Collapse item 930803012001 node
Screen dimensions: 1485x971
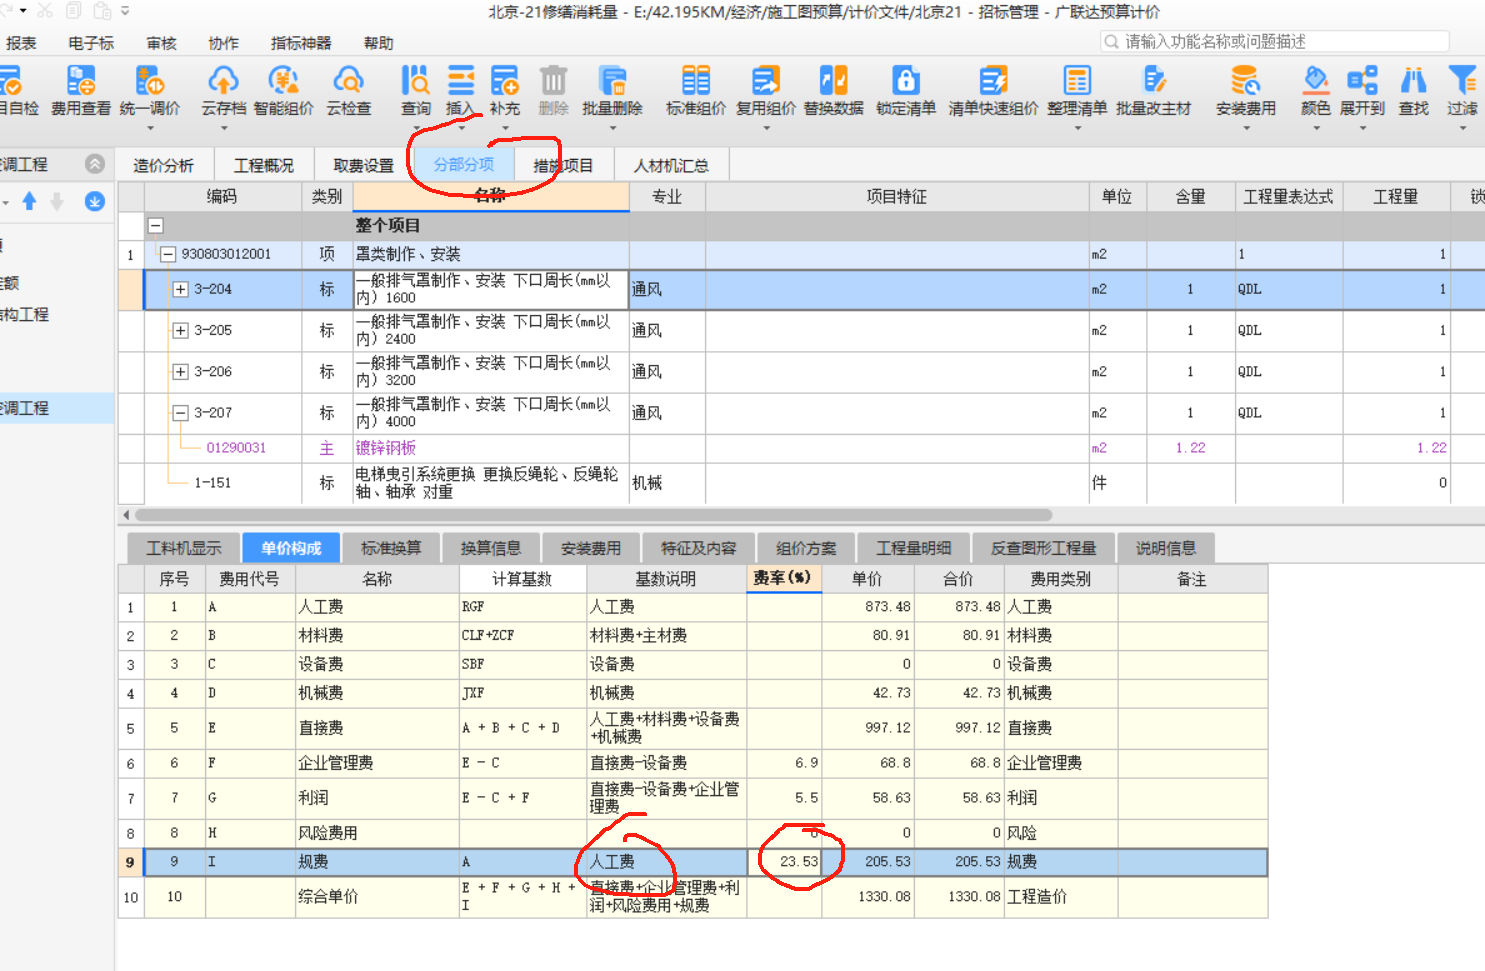point(168,254)
